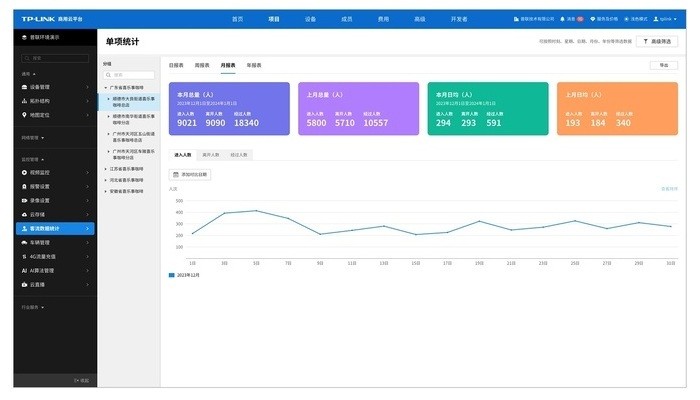
Task: Switch chart to the 离开人数 tab
Action: (x=211, y=155)
